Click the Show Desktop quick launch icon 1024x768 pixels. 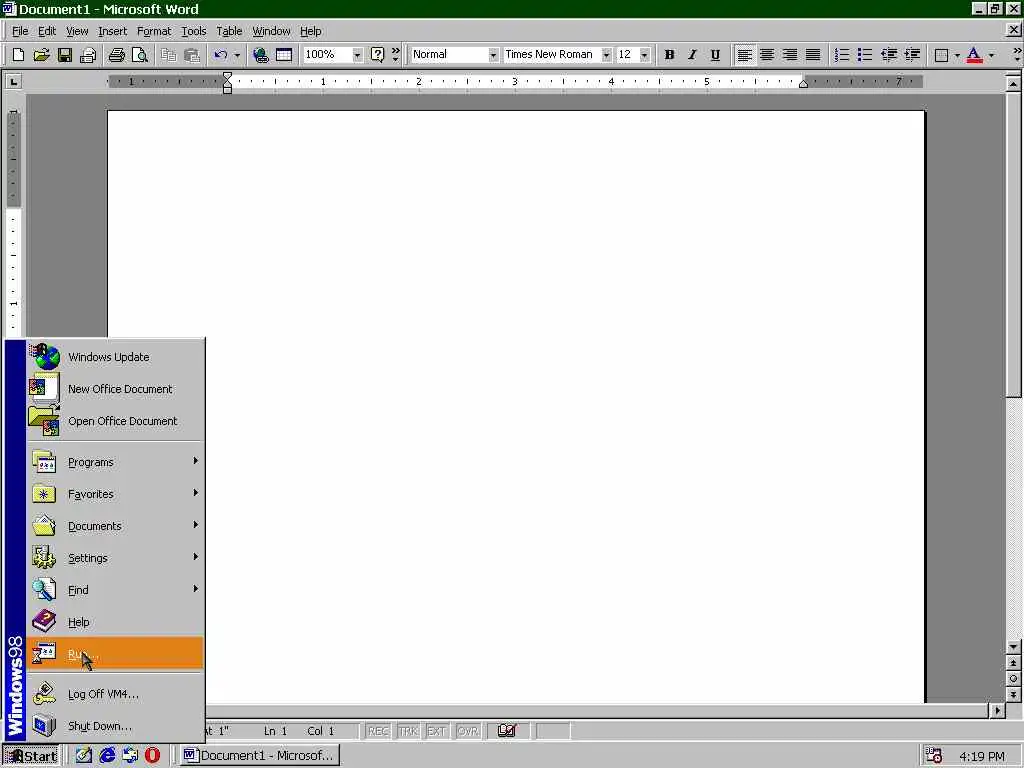pyautogui.click(x=84, y=756)
